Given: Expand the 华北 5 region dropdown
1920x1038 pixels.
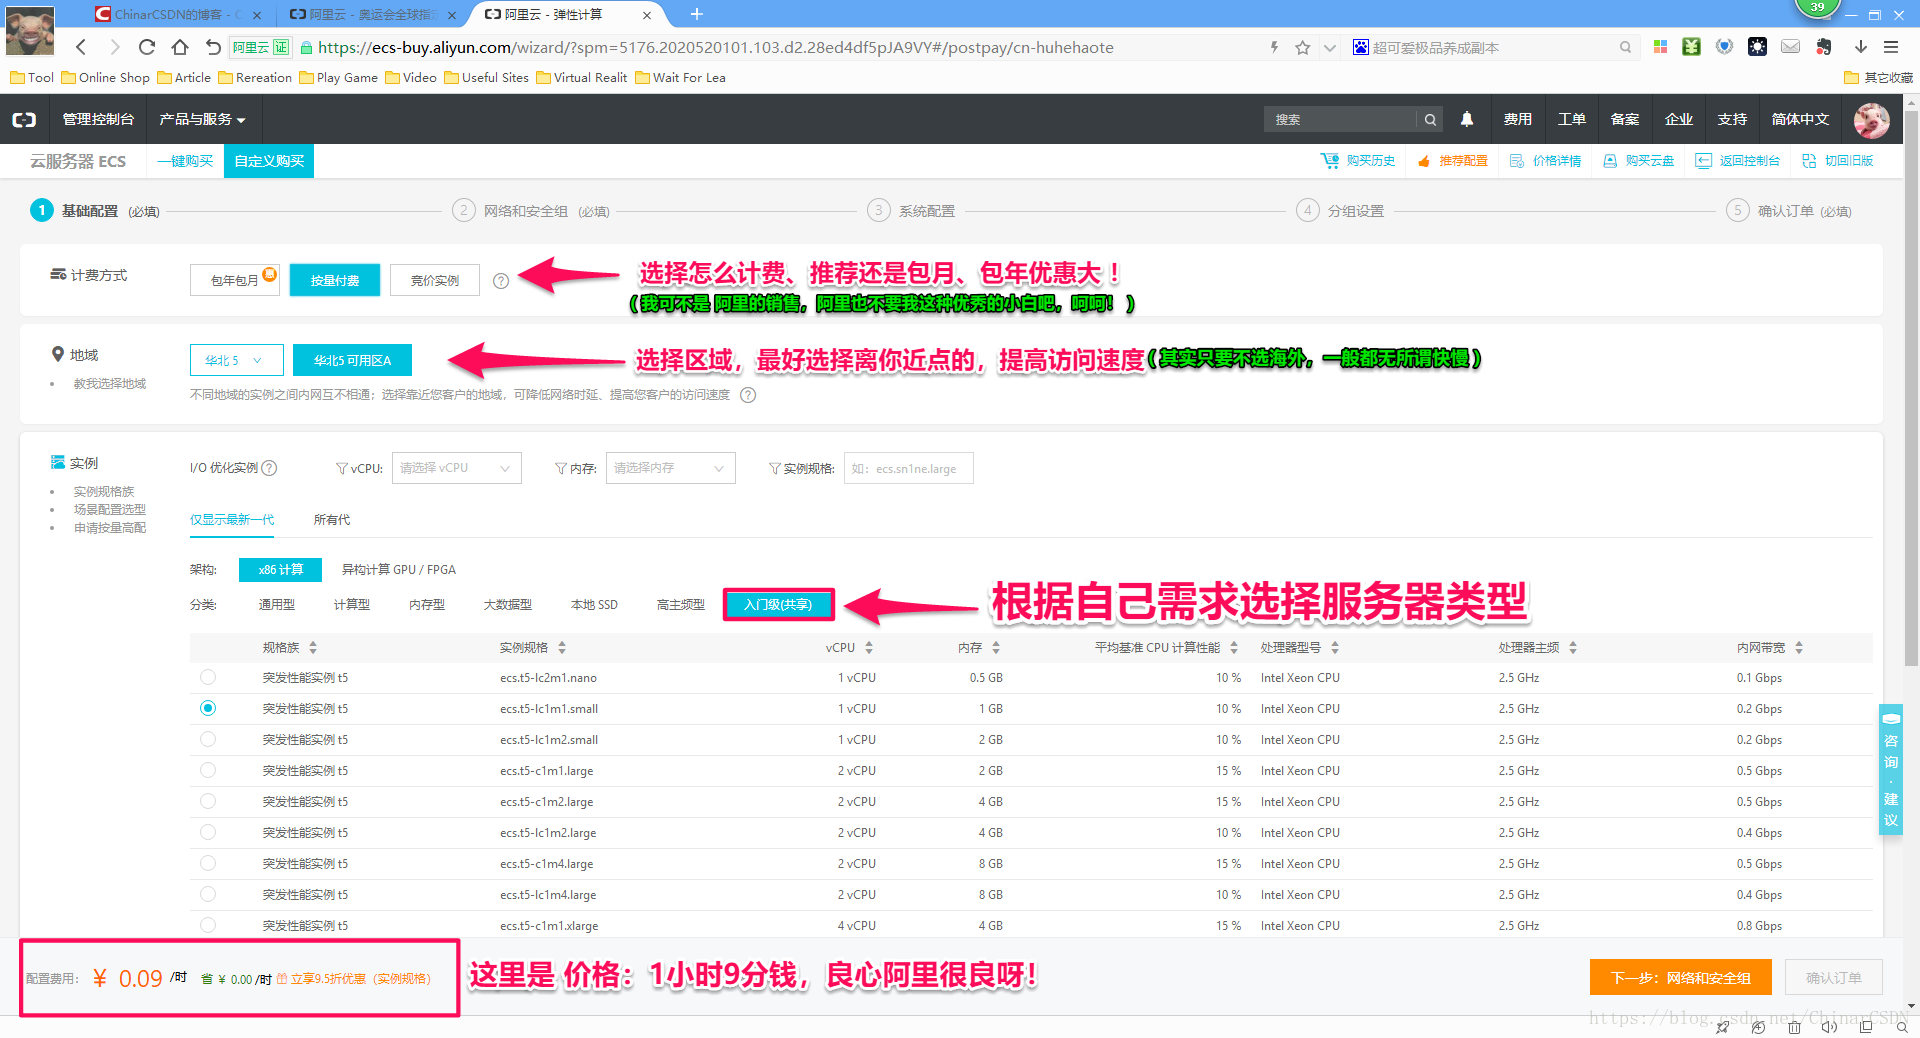Looking at the screenshot, I should click(237, 360).
